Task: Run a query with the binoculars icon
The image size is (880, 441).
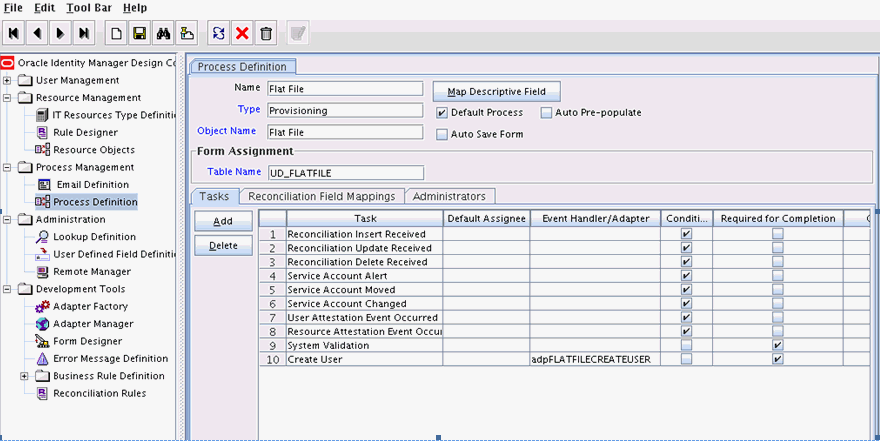Action: point(163,34)
